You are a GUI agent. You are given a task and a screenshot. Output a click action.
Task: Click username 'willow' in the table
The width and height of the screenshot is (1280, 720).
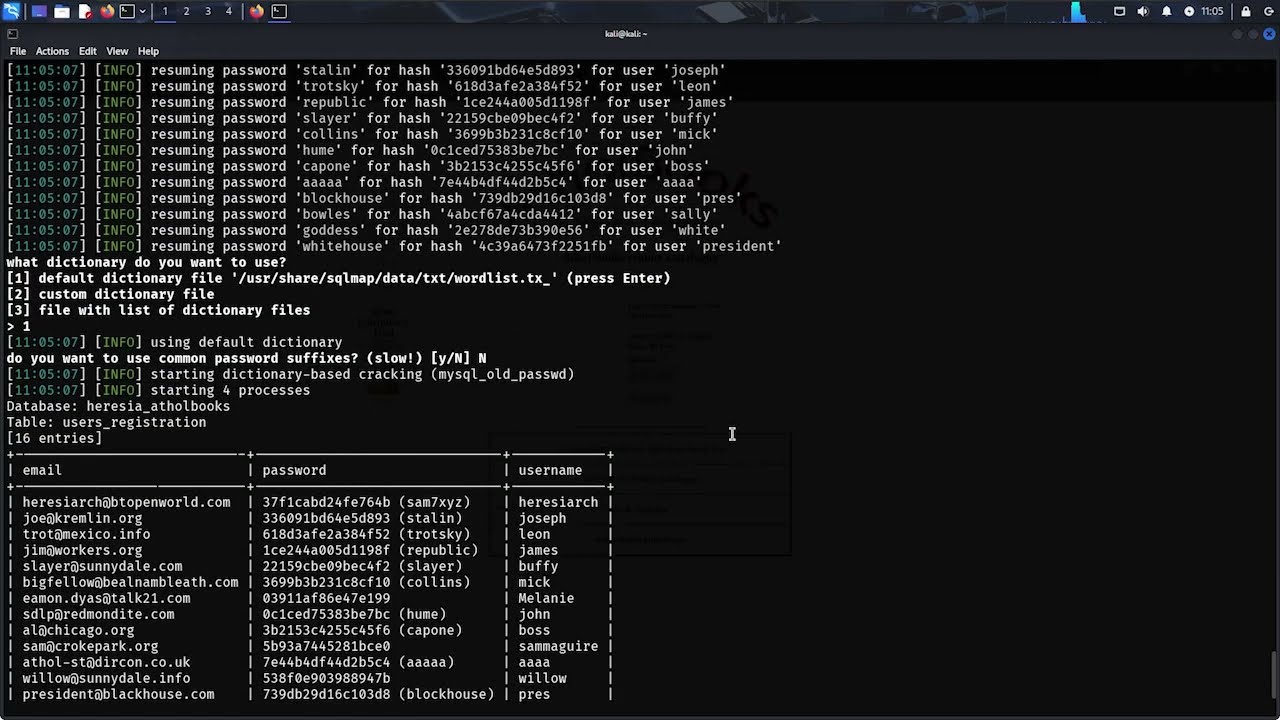coord(542,678)
